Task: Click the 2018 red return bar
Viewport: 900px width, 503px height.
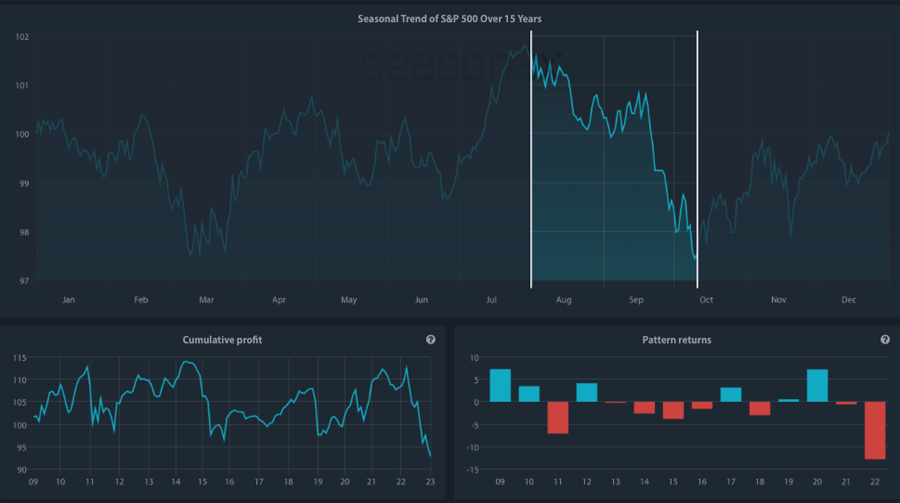Action: click(760, 408)
